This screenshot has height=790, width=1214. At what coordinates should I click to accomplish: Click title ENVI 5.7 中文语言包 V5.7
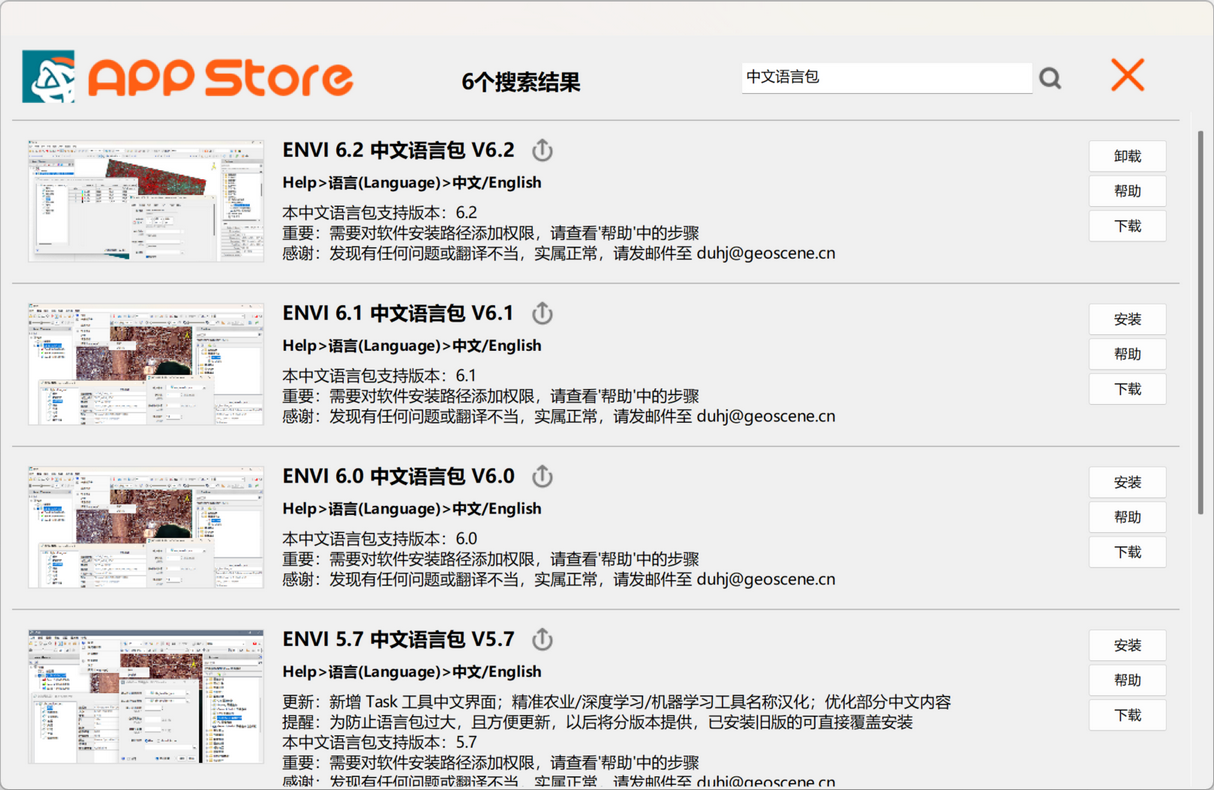[x=398, y=639]
